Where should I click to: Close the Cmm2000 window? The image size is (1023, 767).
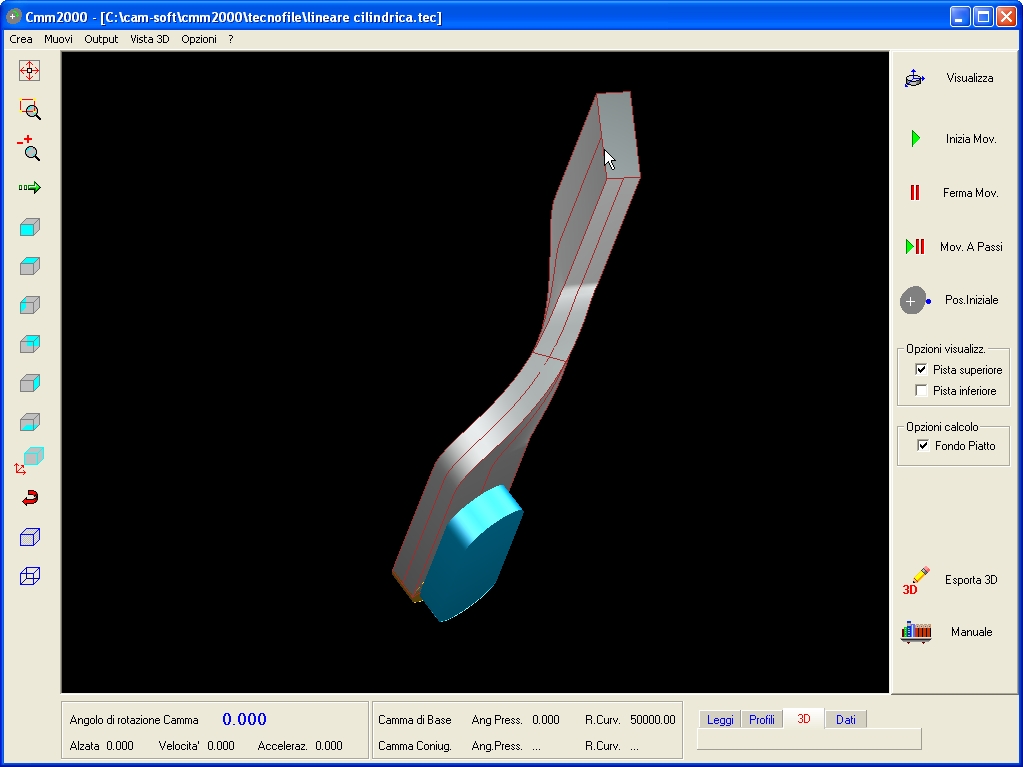coord(1006,16)
